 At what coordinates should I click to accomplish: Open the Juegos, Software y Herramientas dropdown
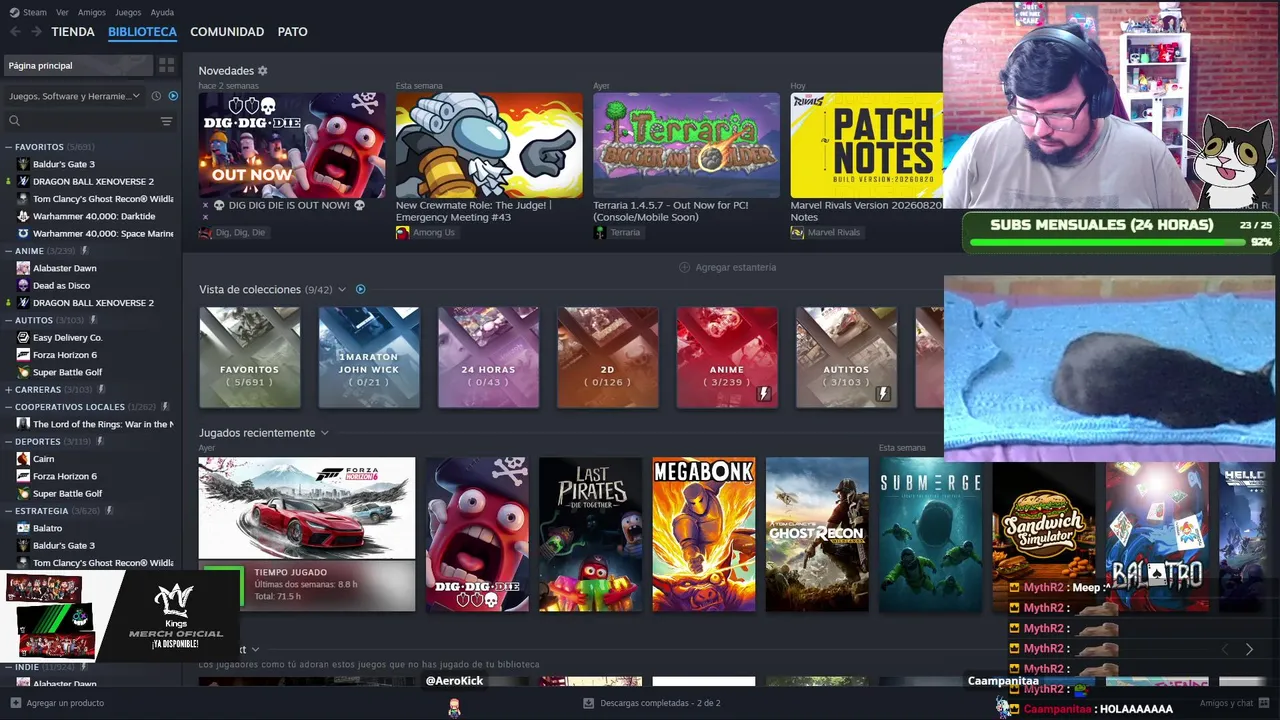[75, 96]
